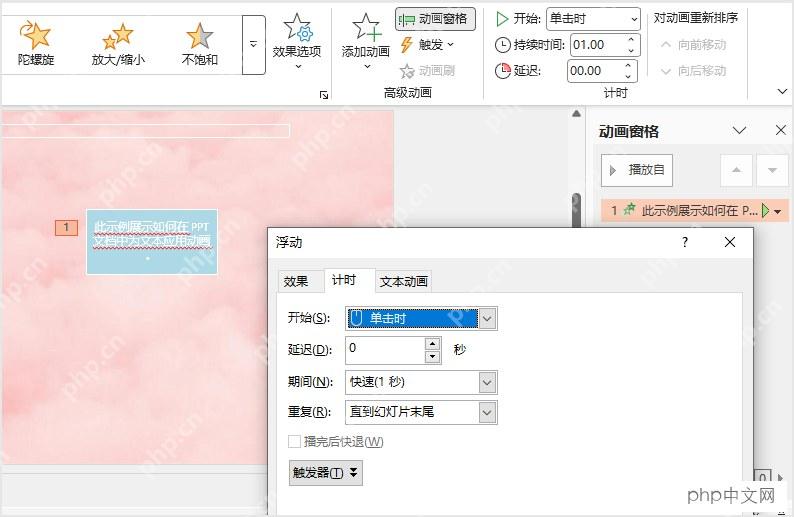Close the 动画窗格 animation pane
The width and height of the screenshot is (794, 517).
[x=780, y=131]
